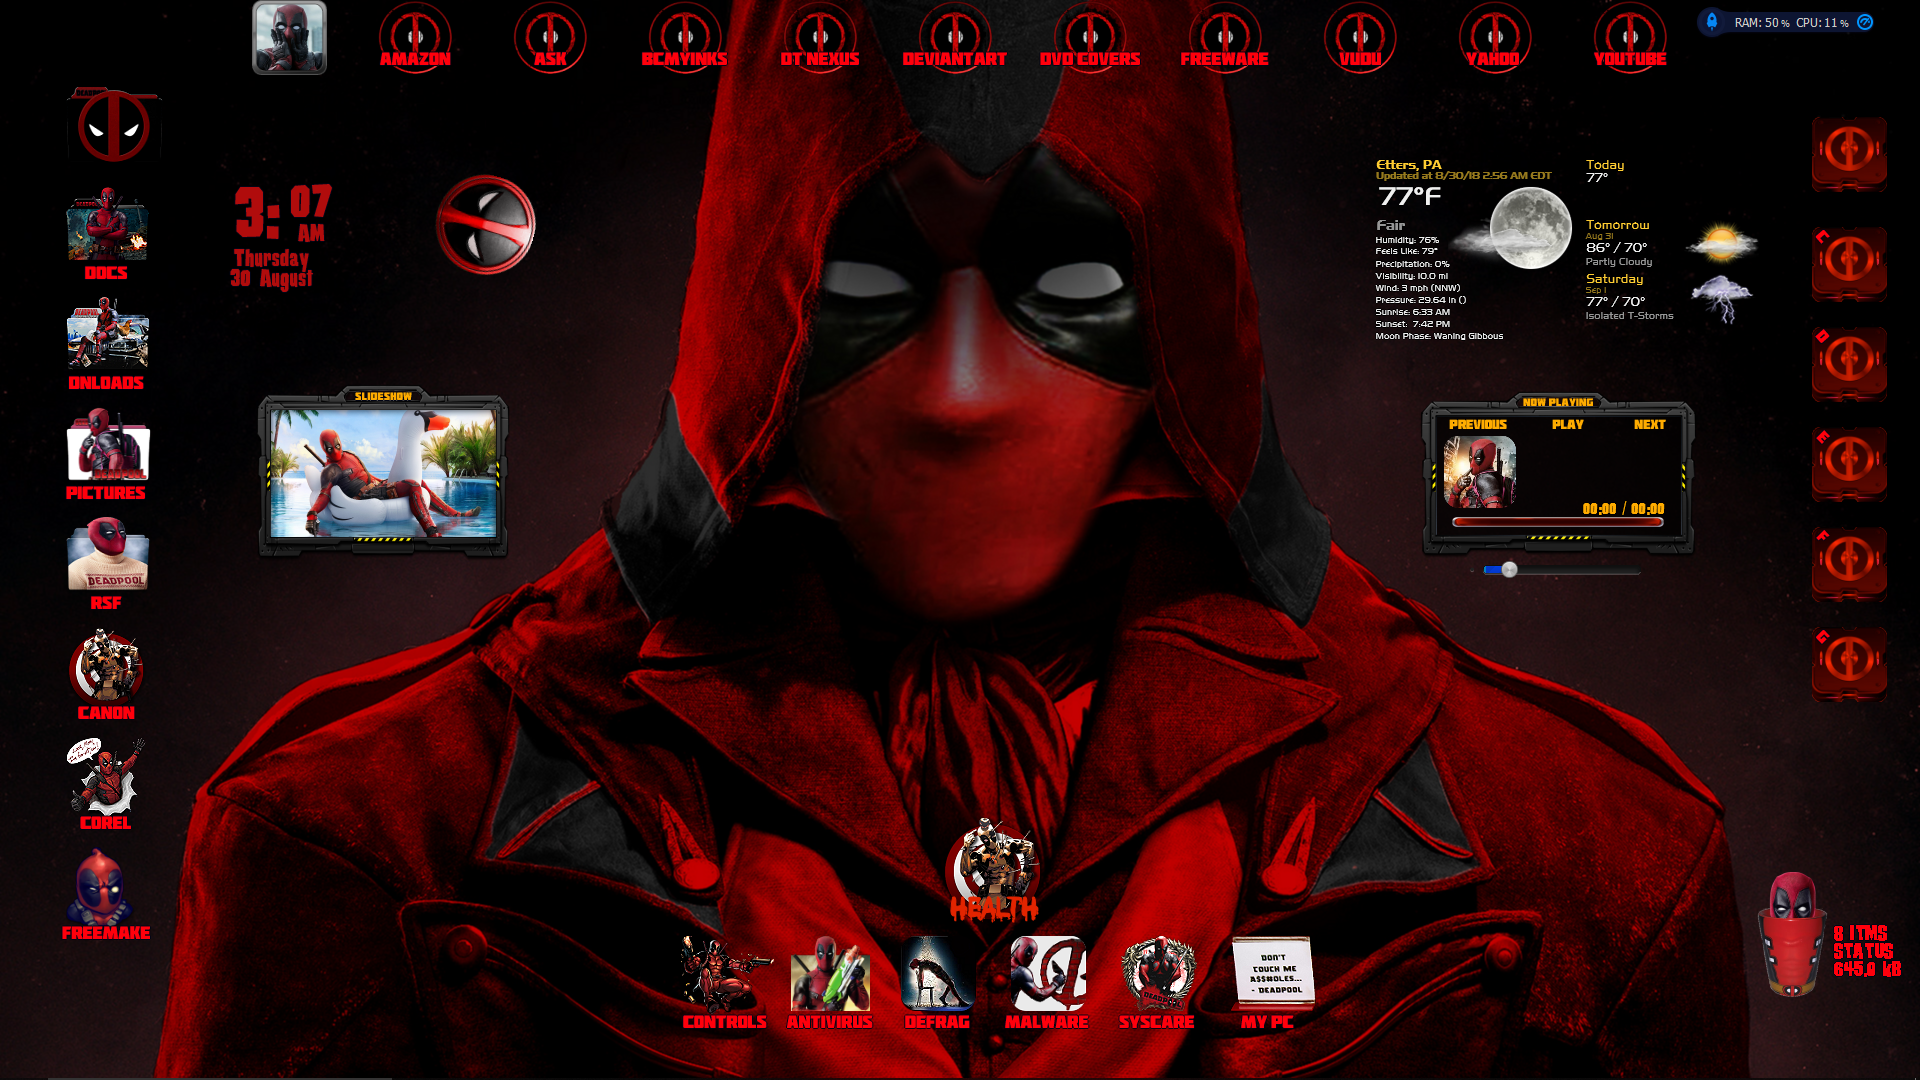
Task: Open the Amazon shortcut icon
Action: click(x=415, y=37)
